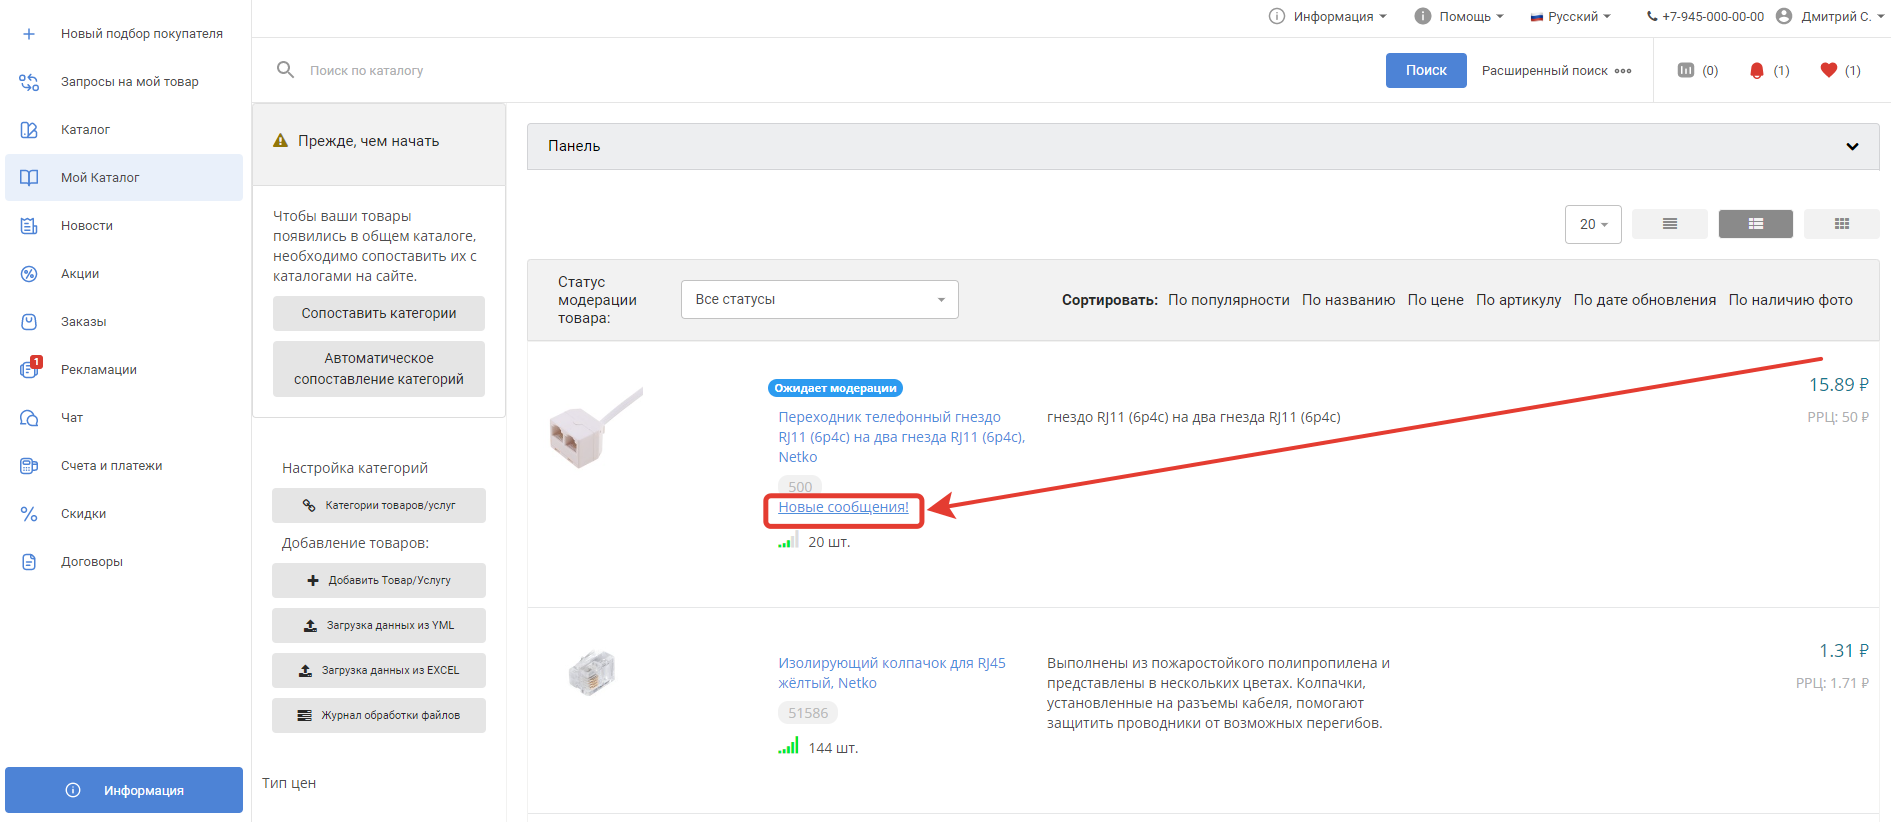Click Сопоставить категории button
The width and height of the screenshot is (1891, 822).
point(379,313)
